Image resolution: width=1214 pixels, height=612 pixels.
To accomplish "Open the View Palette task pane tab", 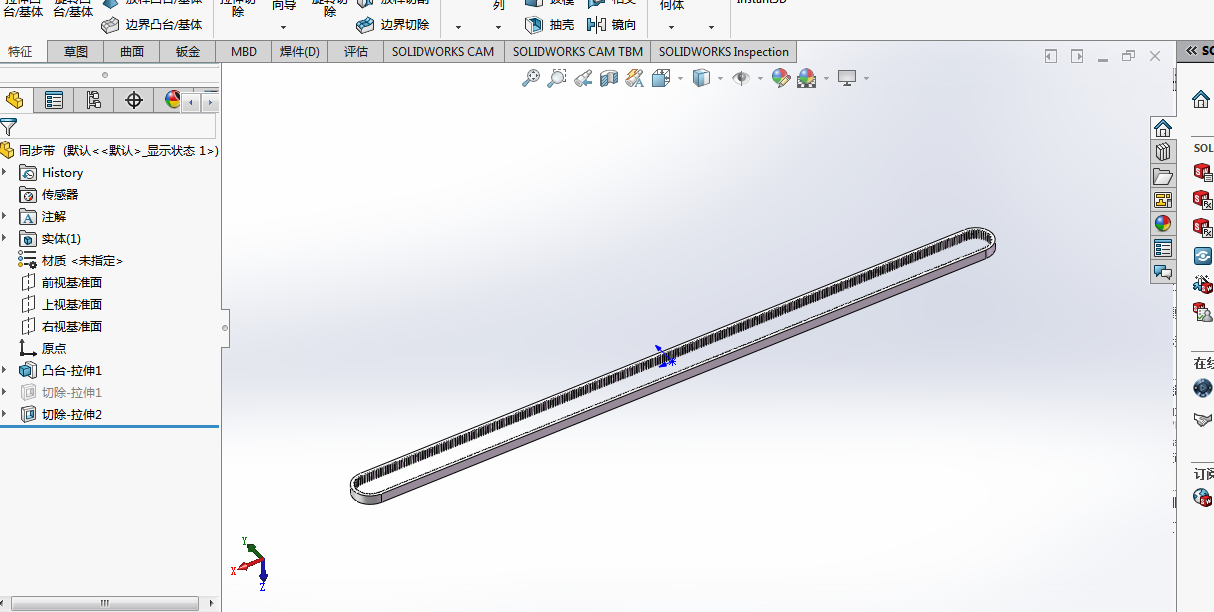I will coord(1162,200).
